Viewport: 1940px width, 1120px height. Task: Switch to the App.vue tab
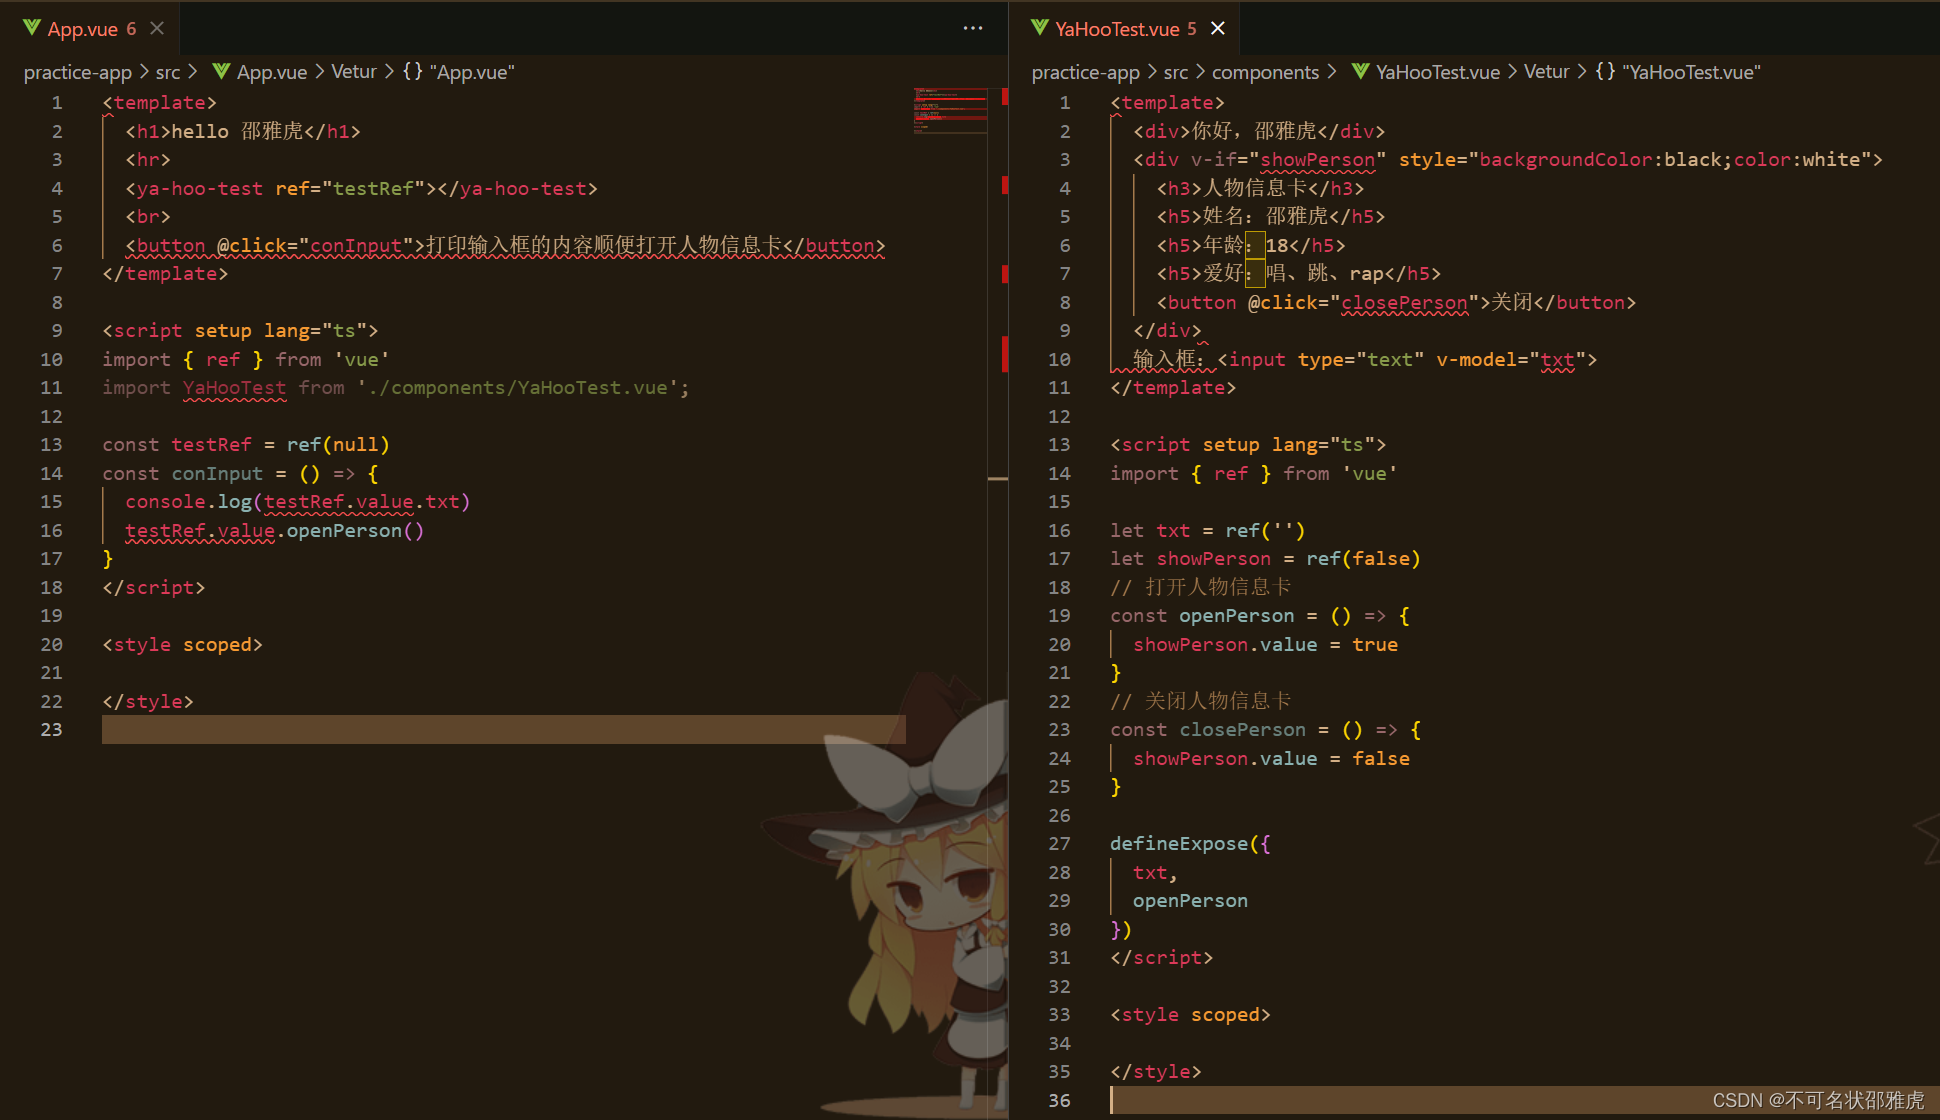click(x=92, y=29)
